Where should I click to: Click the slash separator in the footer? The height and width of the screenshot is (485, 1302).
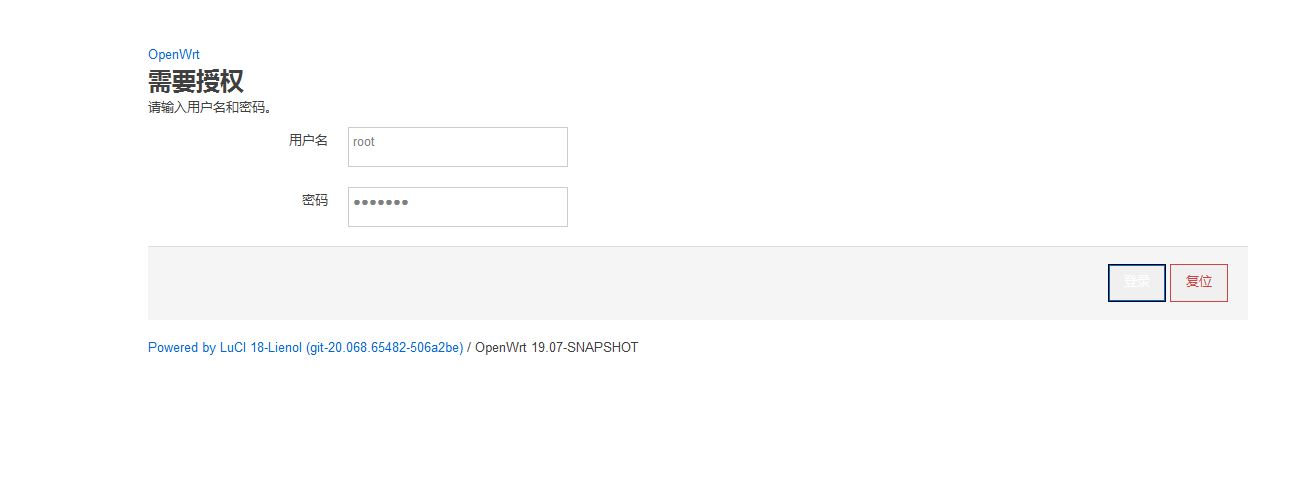point(469,348)
